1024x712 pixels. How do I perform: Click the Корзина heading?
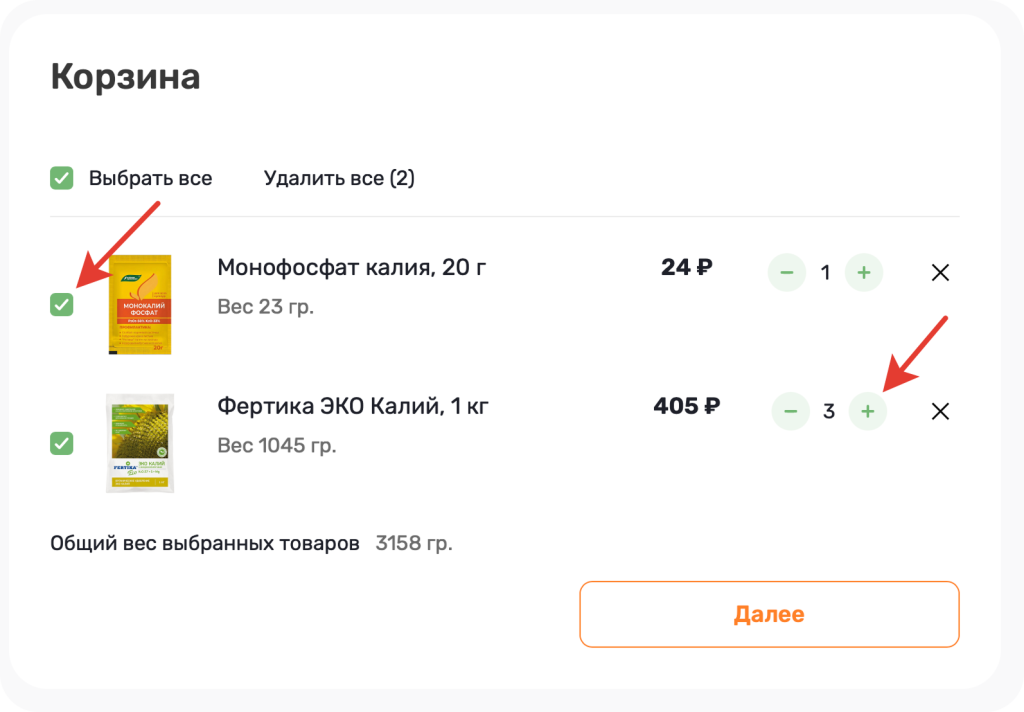[x=126, y=77]
